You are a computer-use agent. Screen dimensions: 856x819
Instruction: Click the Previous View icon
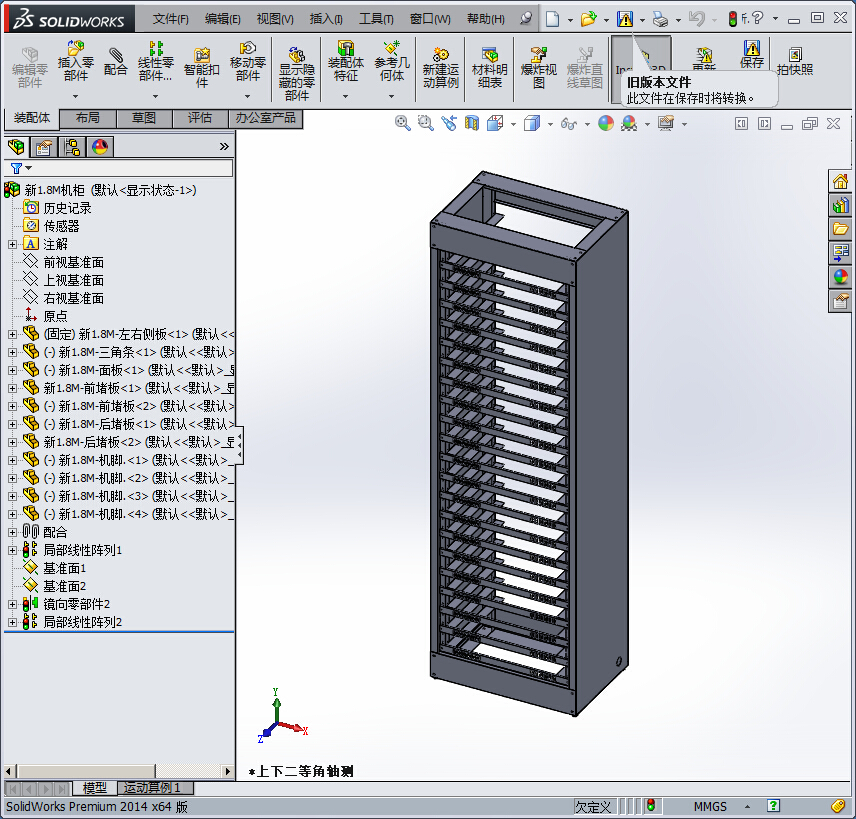[x=448, y=123]
